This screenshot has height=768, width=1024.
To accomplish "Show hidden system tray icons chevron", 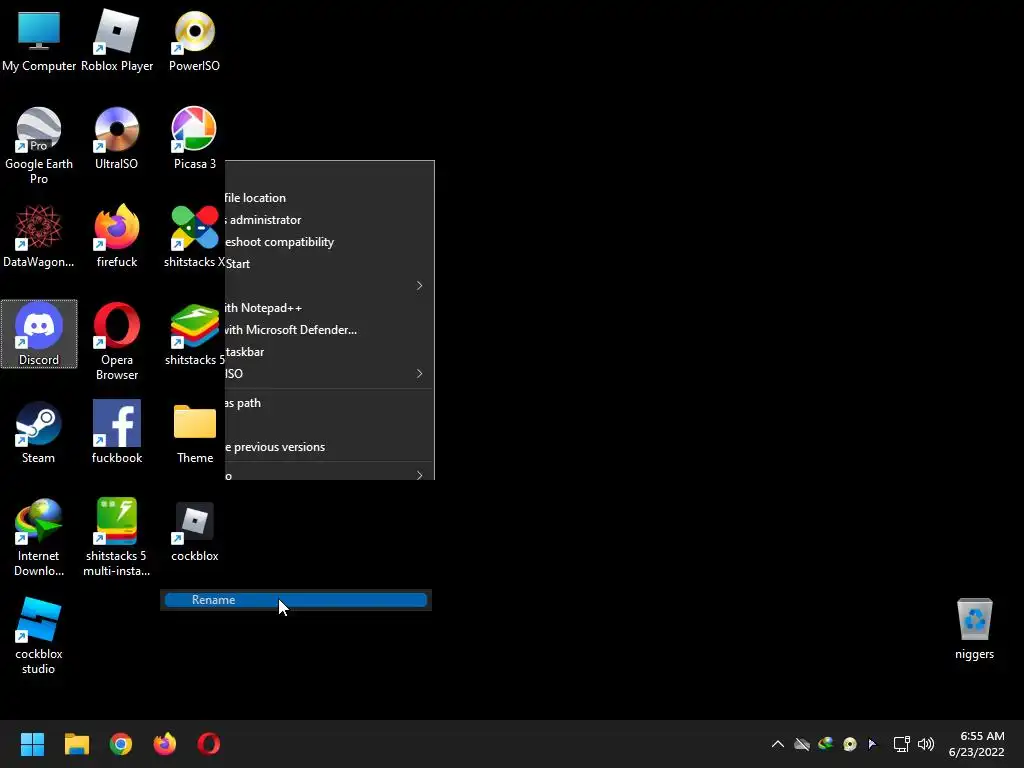I will [x=778, y=744].
